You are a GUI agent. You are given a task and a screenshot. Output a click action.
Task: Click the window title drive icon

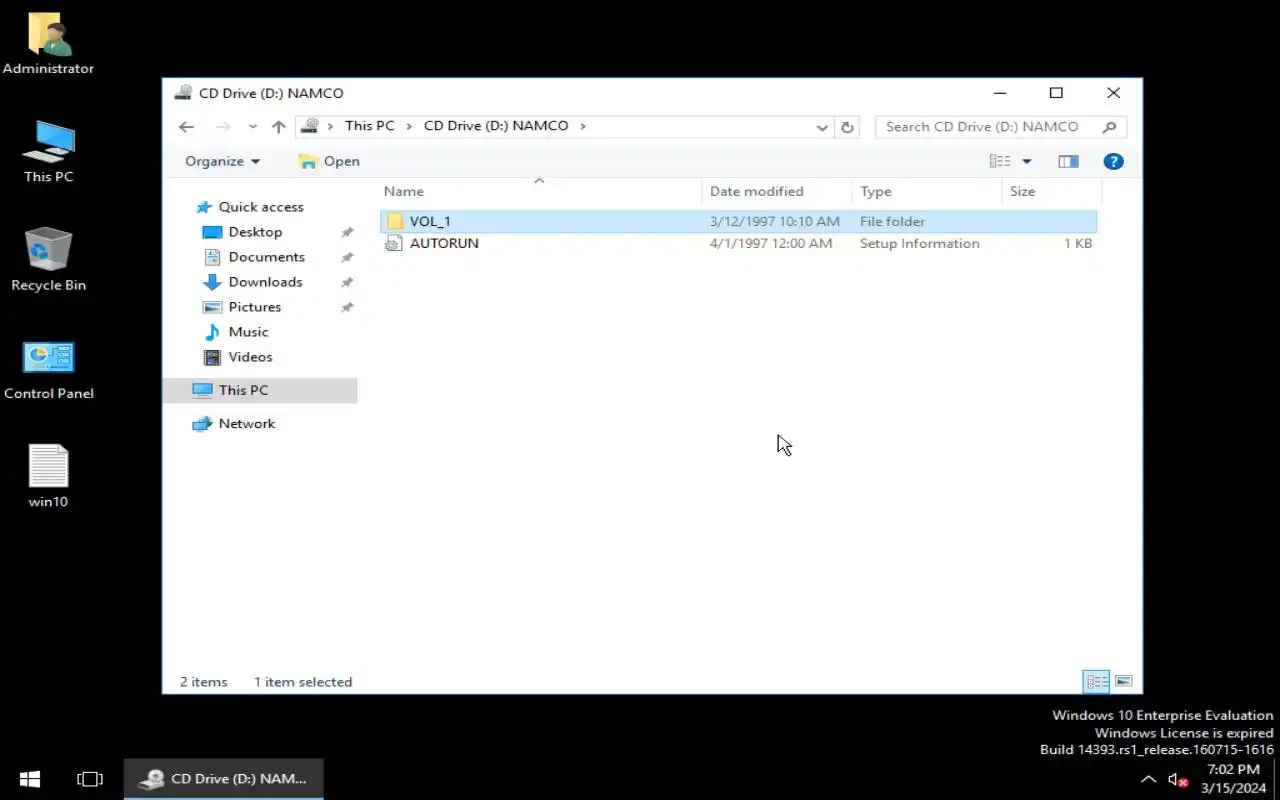[183, 93]
